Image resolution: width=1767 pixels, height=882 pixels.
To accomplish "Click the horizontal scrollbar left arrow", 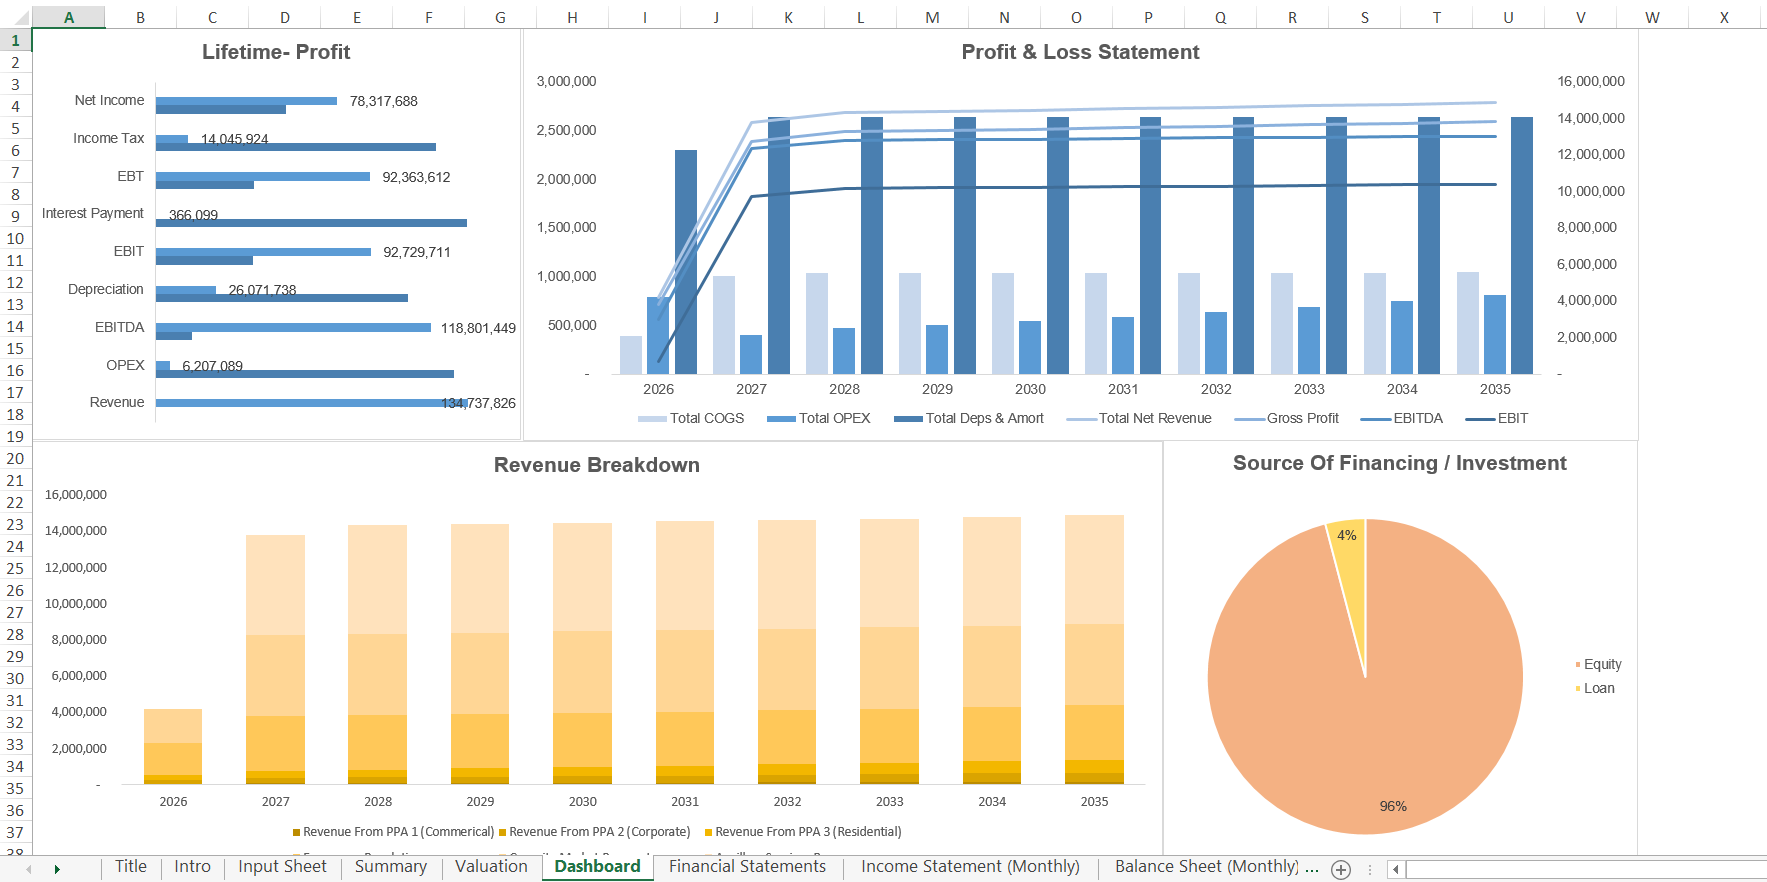I will point(1395,870).
